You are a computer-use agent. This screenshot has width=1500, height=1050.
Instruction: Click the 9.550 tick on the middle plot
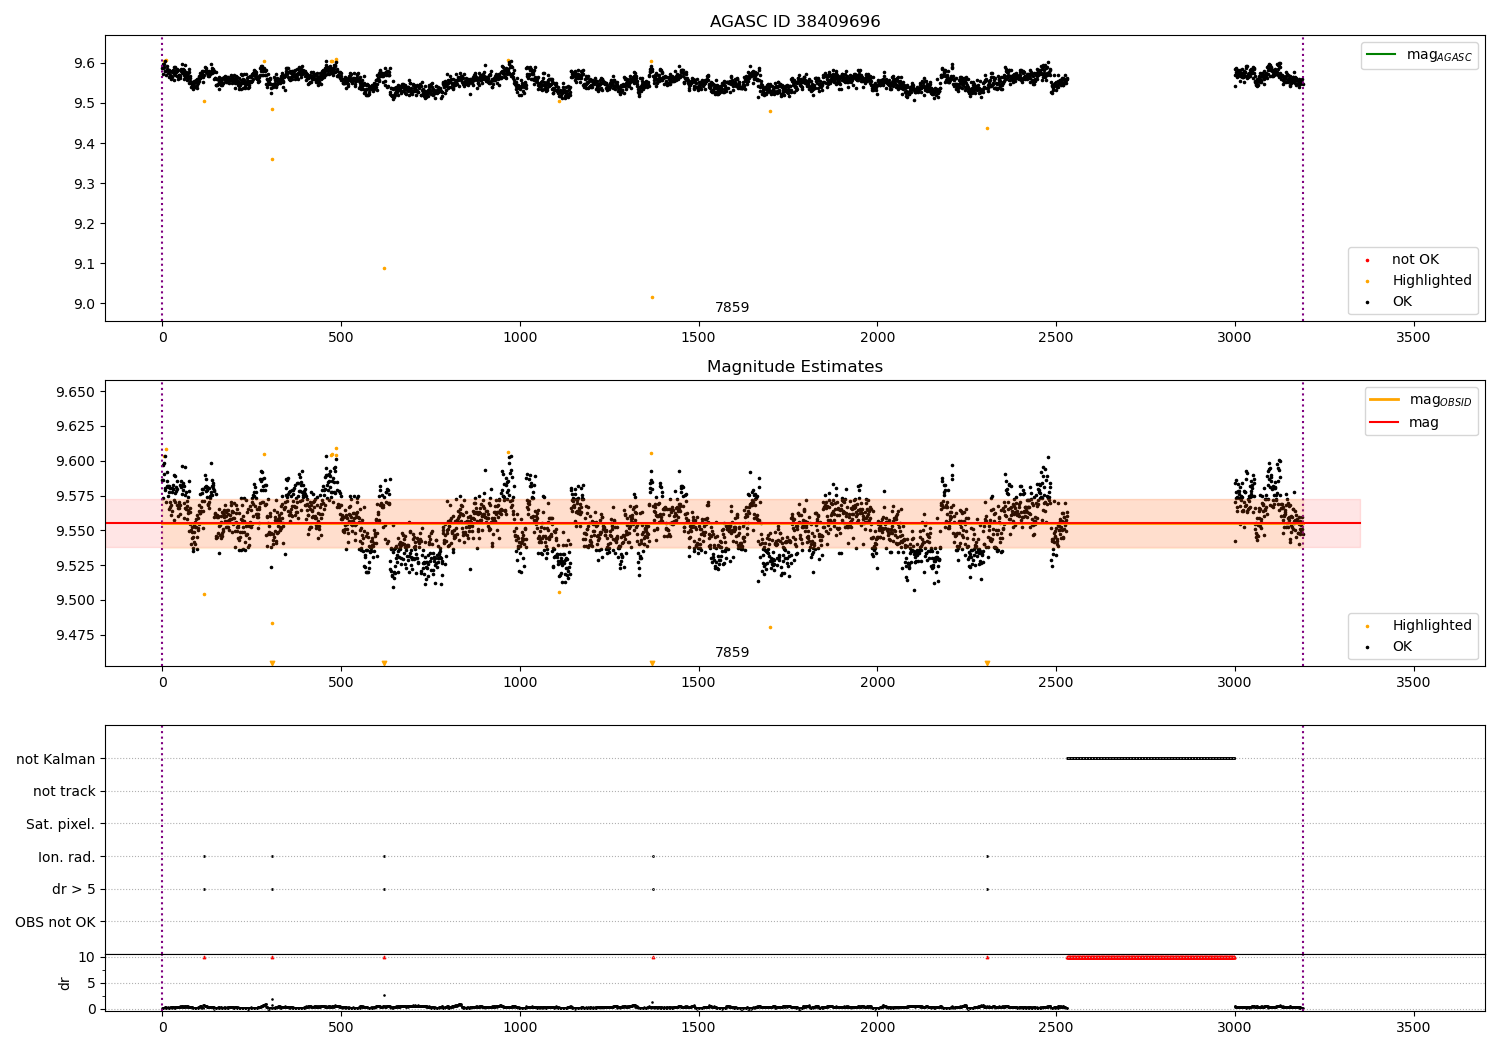pyautogui.click(x=76, y=531)
